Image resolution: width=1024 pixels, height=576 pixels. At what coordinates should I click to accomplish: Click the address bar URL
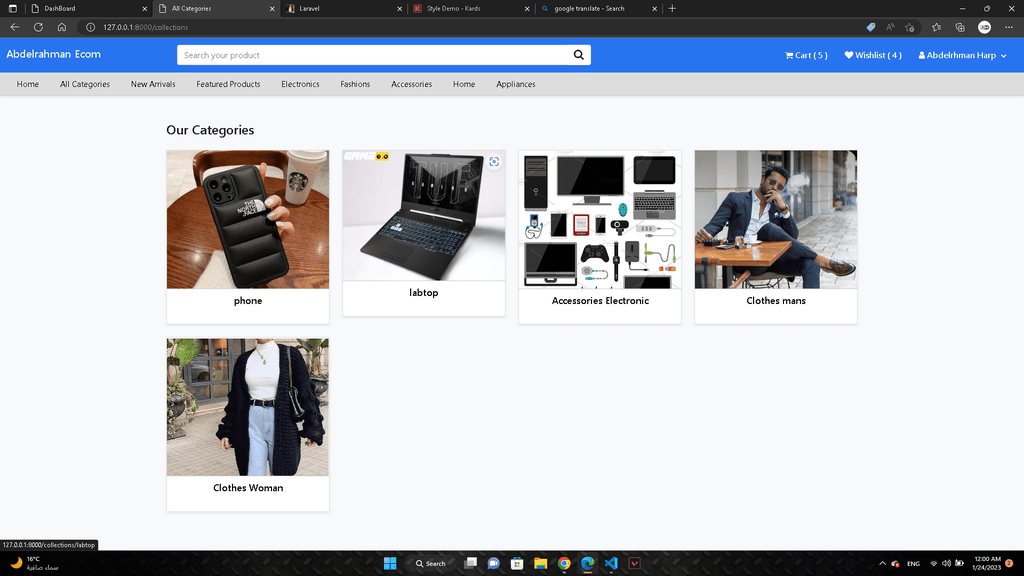pos(146,27)
